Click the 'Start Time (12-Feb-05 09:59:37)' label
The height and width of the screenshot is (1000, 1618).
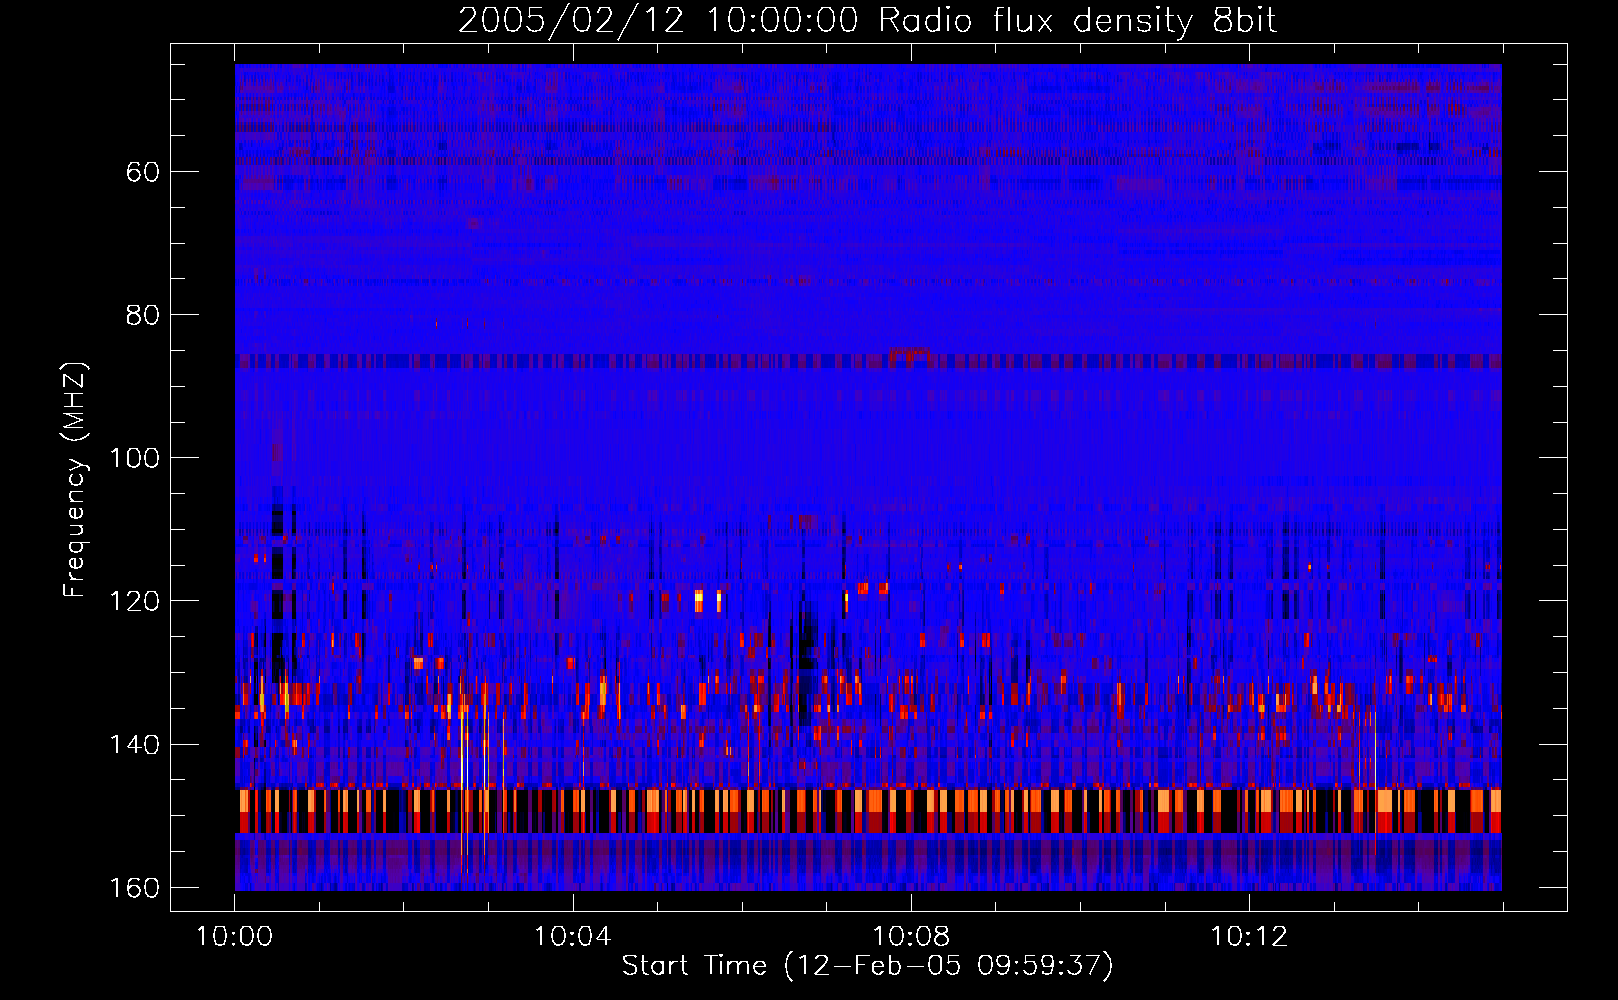[x=867, y=966]
